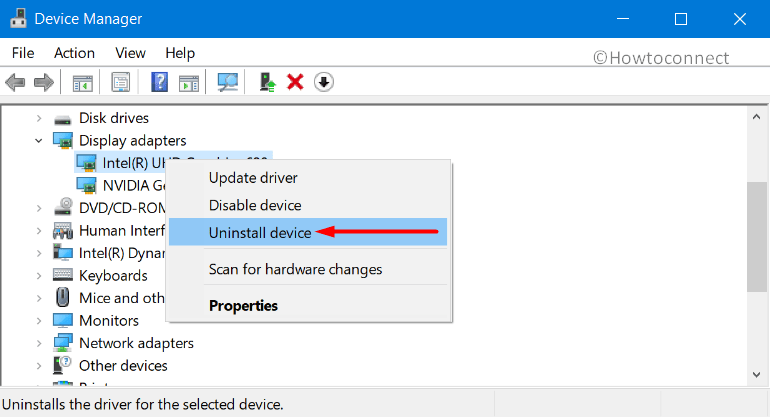This screenshot has width=770, height=417.
Task: Choose Update driver from context menu
Action: coord(308,178)
